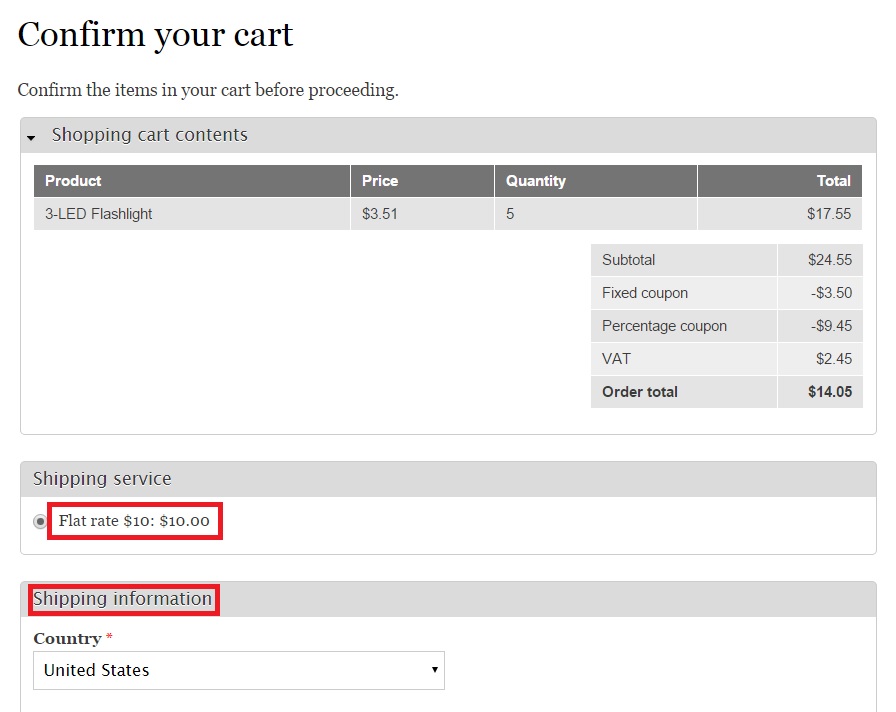Click the bold Order total row
Viewport: 896px width, 712px height.
coord(639,391)
